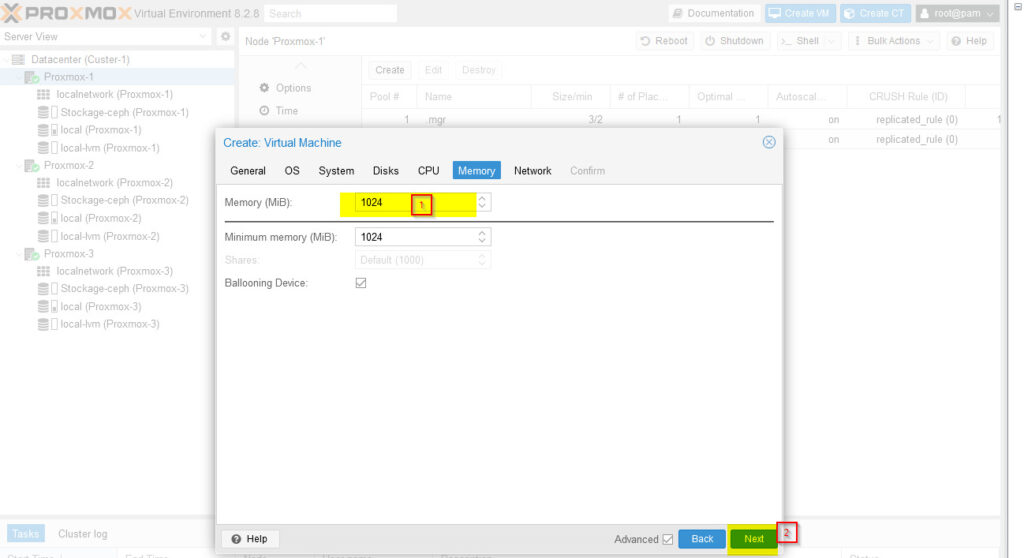Screen dimensions: 1024x558
Task: Click the Reboot node button
Action: [x=664, y=41]
